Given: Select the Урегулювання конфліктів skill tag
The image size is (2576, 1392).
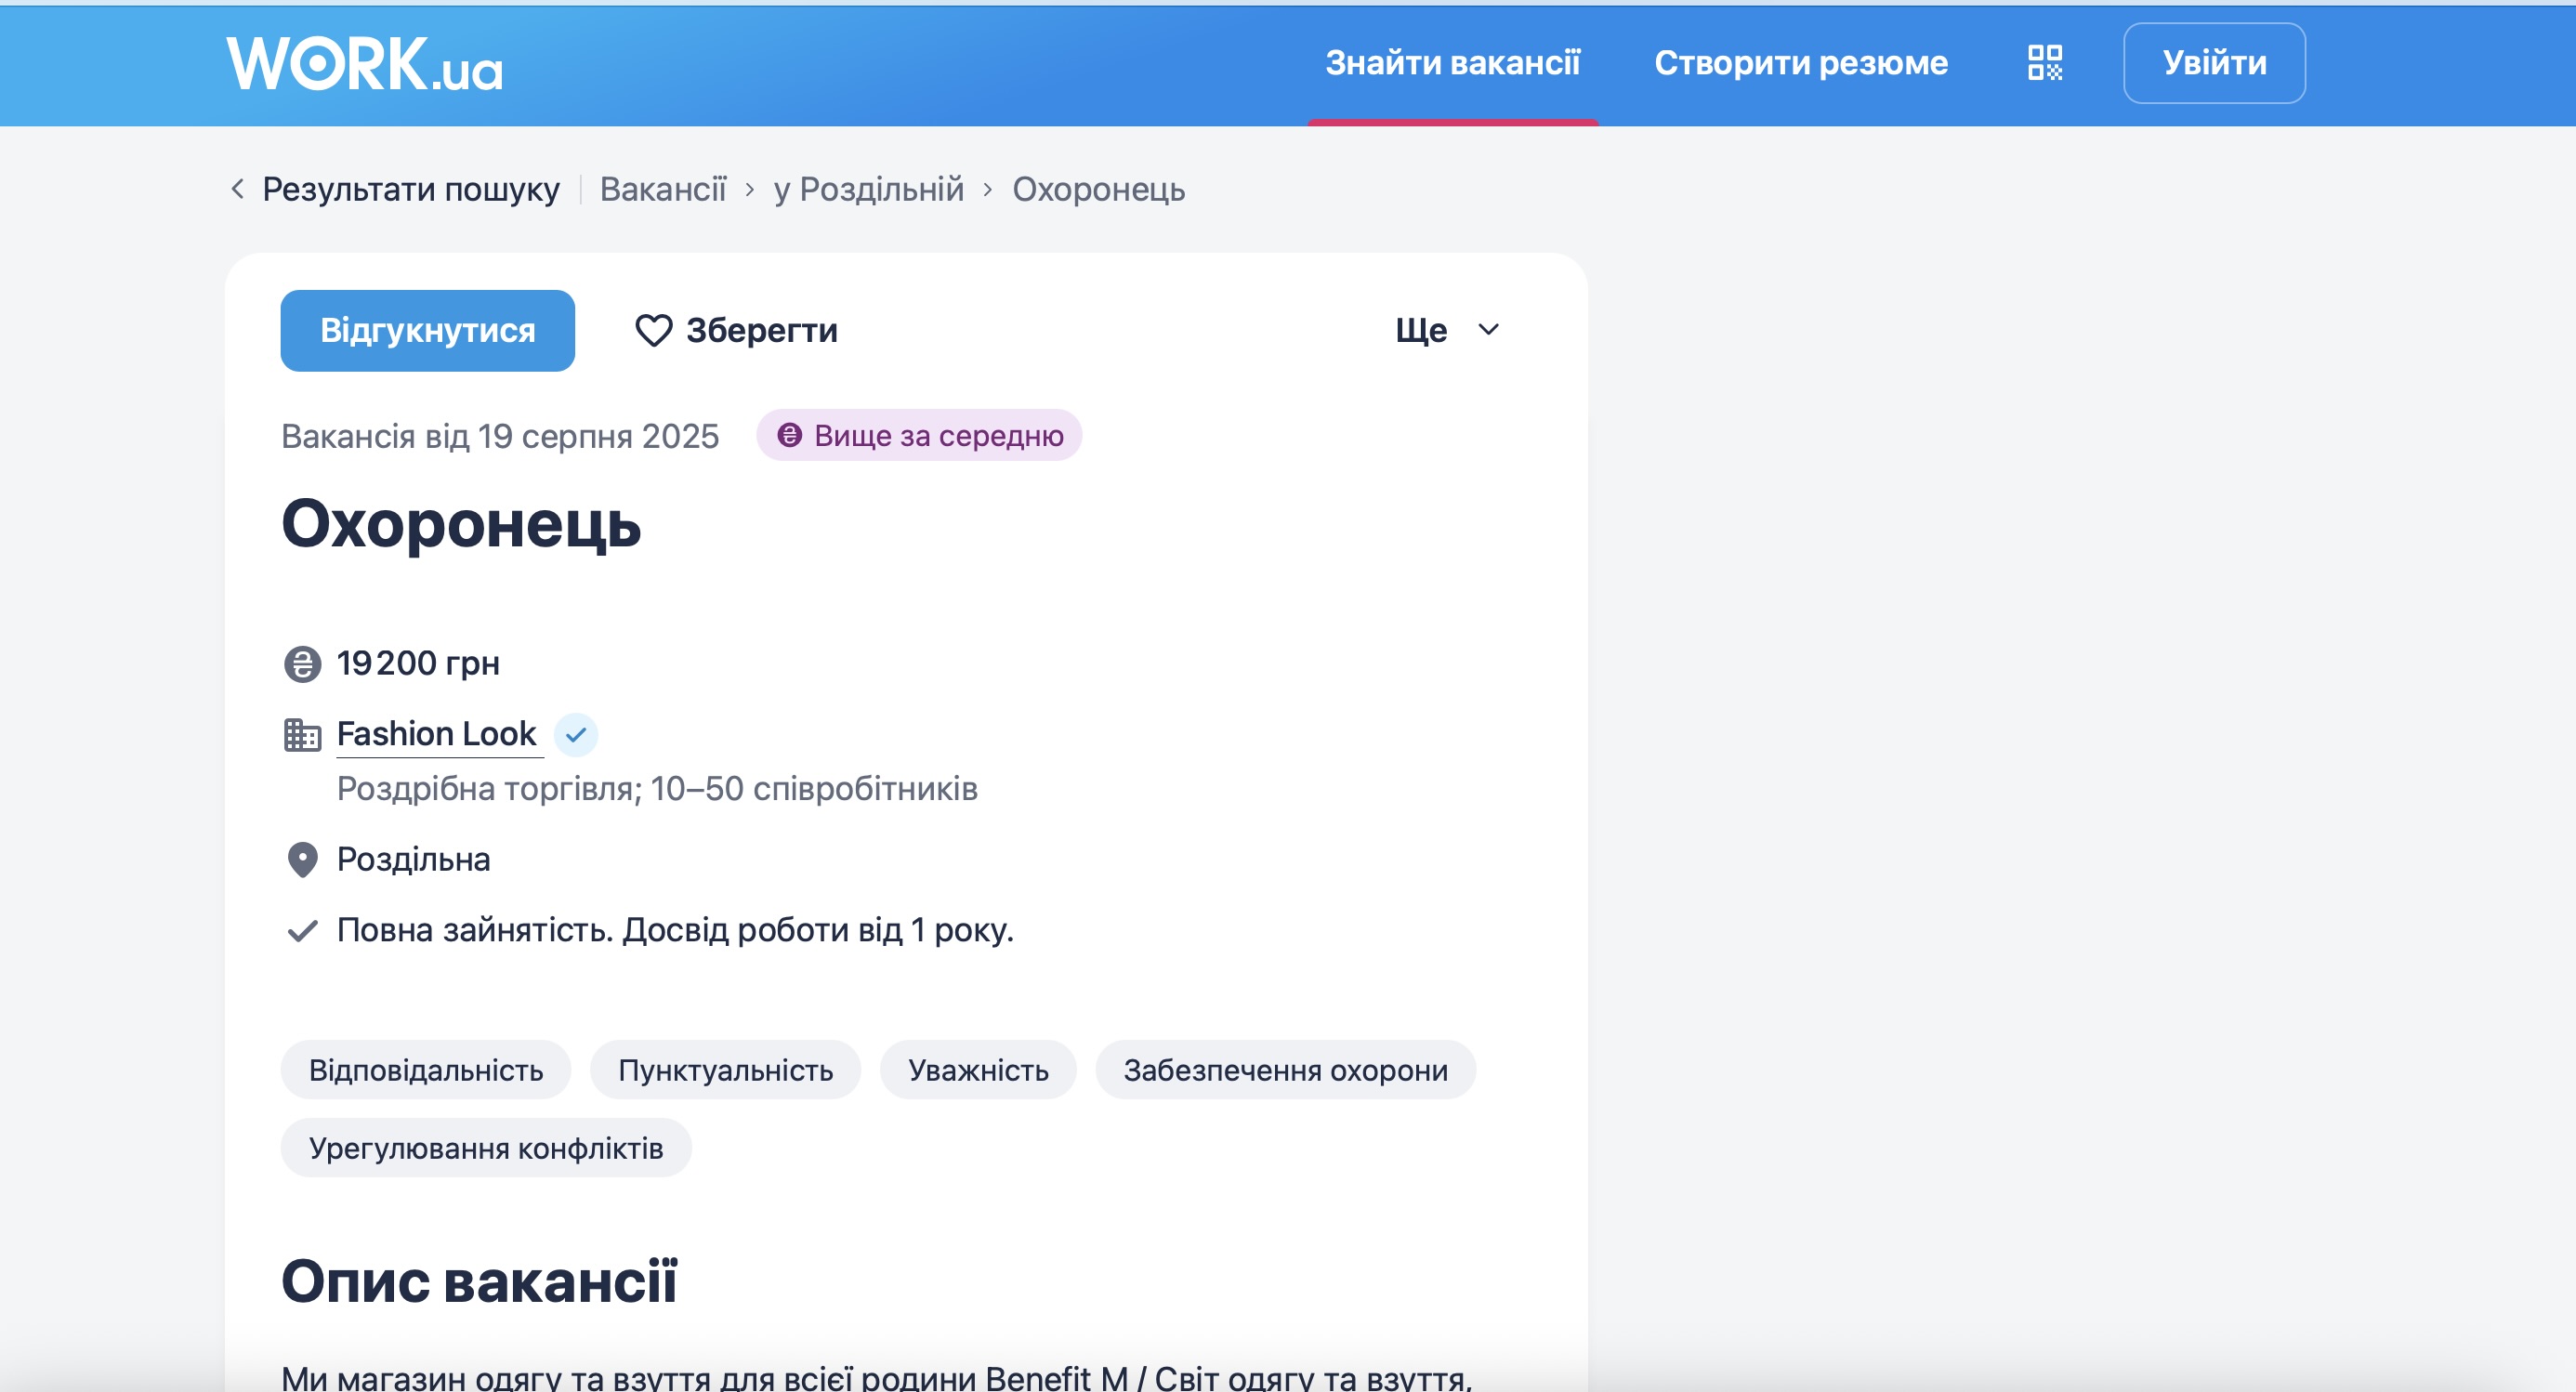Looking at the screenshot, I should coord(486,1148).
